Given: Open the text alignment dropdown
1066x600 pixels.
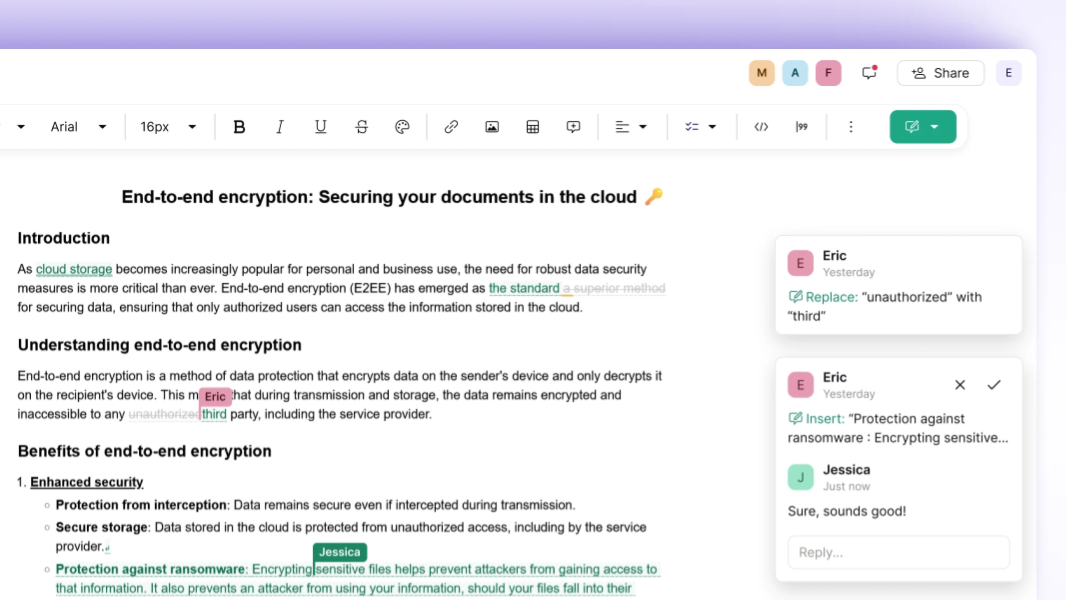Looking at the screenshot, I should tap(631, 127).
